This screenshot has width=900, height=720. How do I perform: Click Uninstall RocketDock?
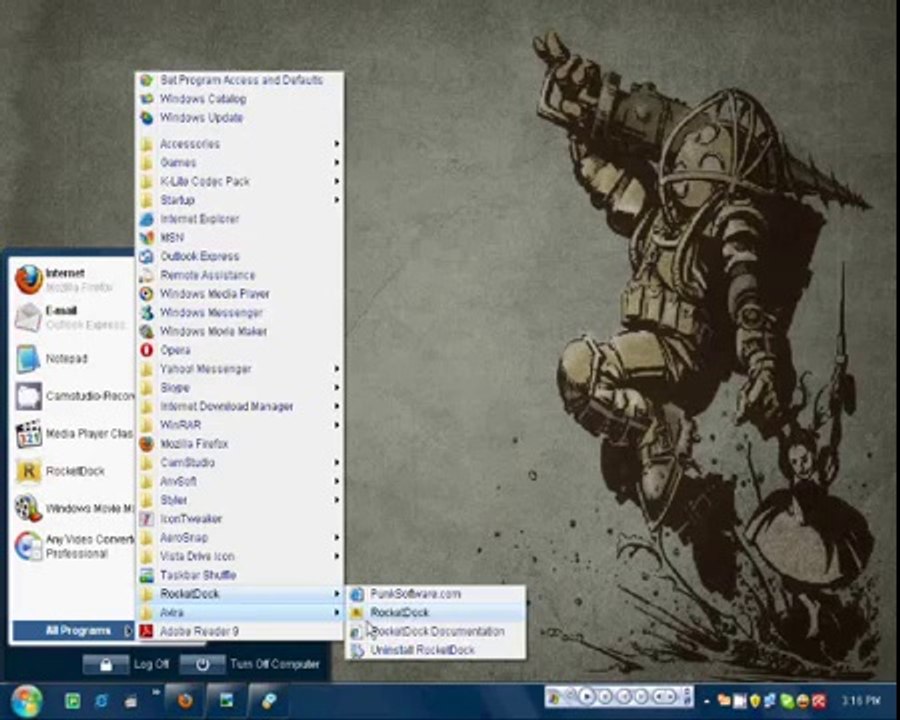pos(436,650)
